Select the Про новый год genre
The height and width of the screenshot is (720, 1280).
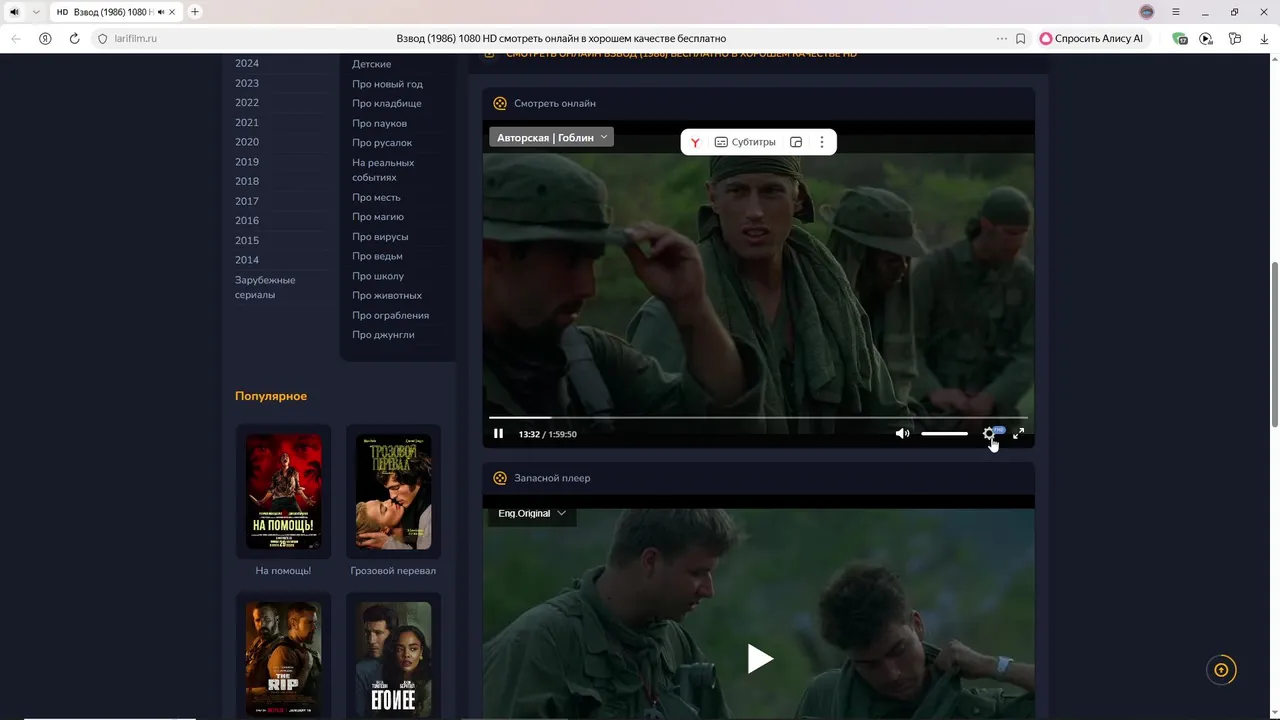387,84
